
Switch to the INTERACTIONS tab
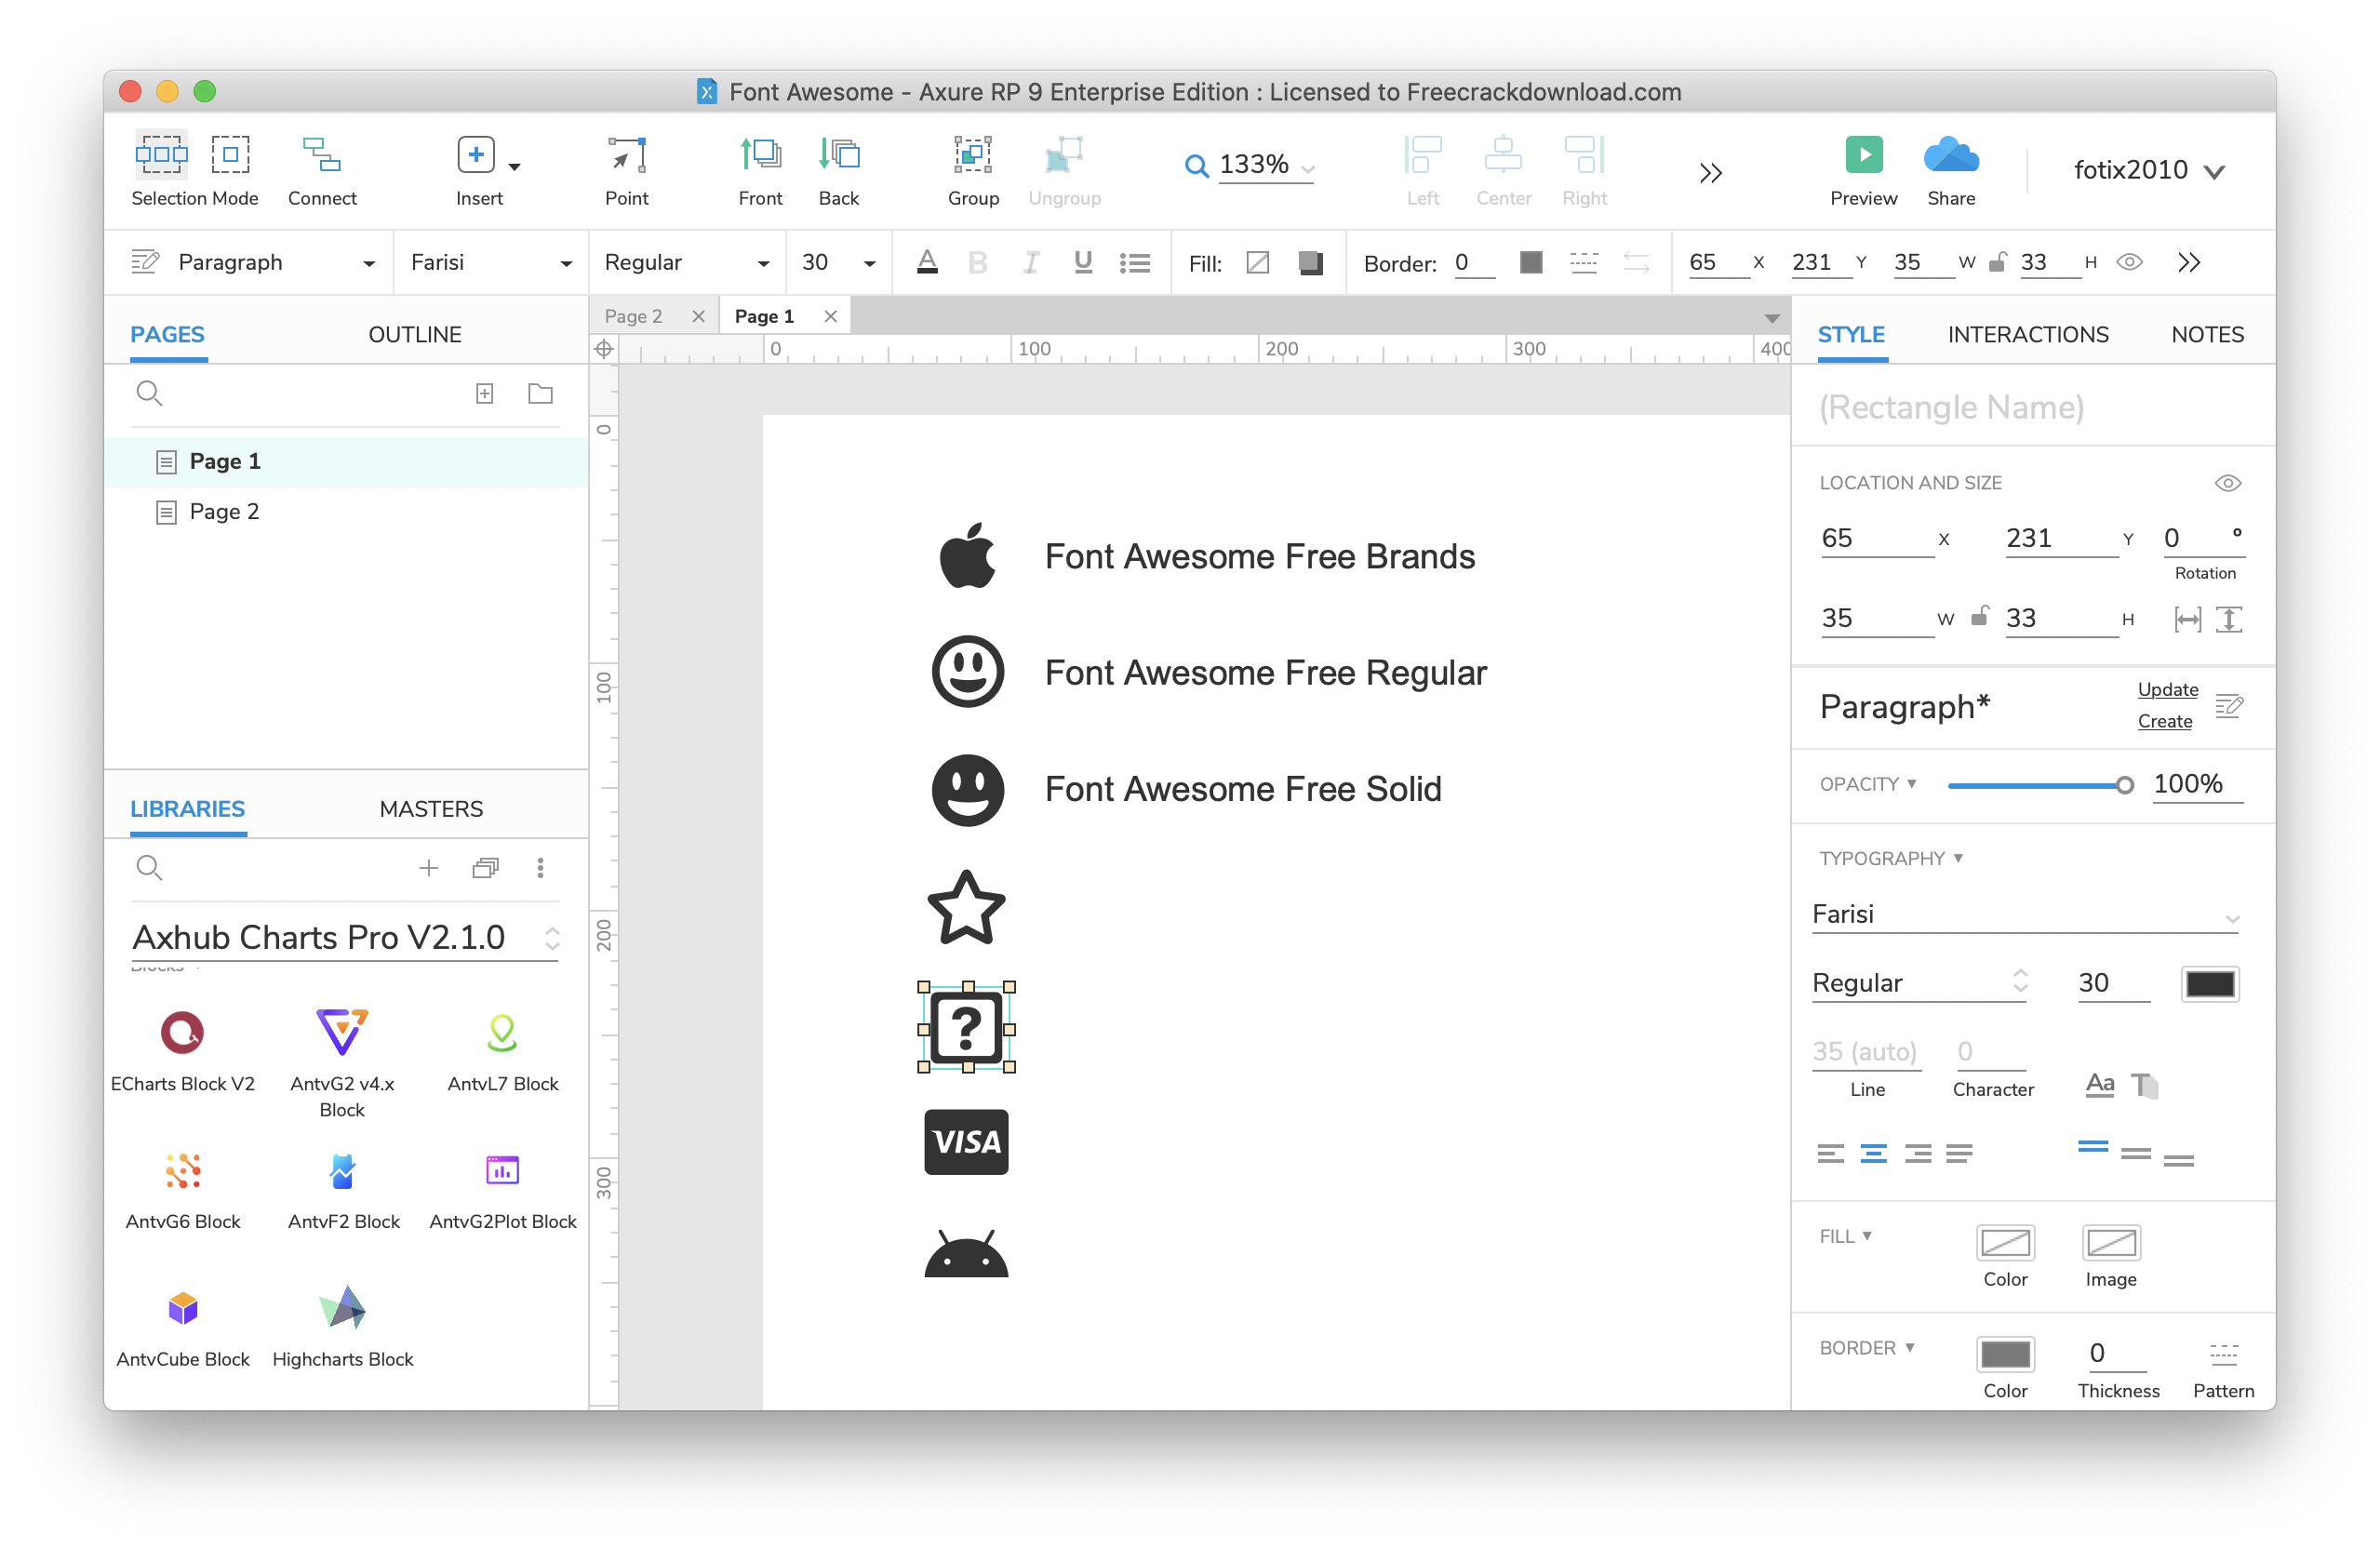coord(2028,335)
